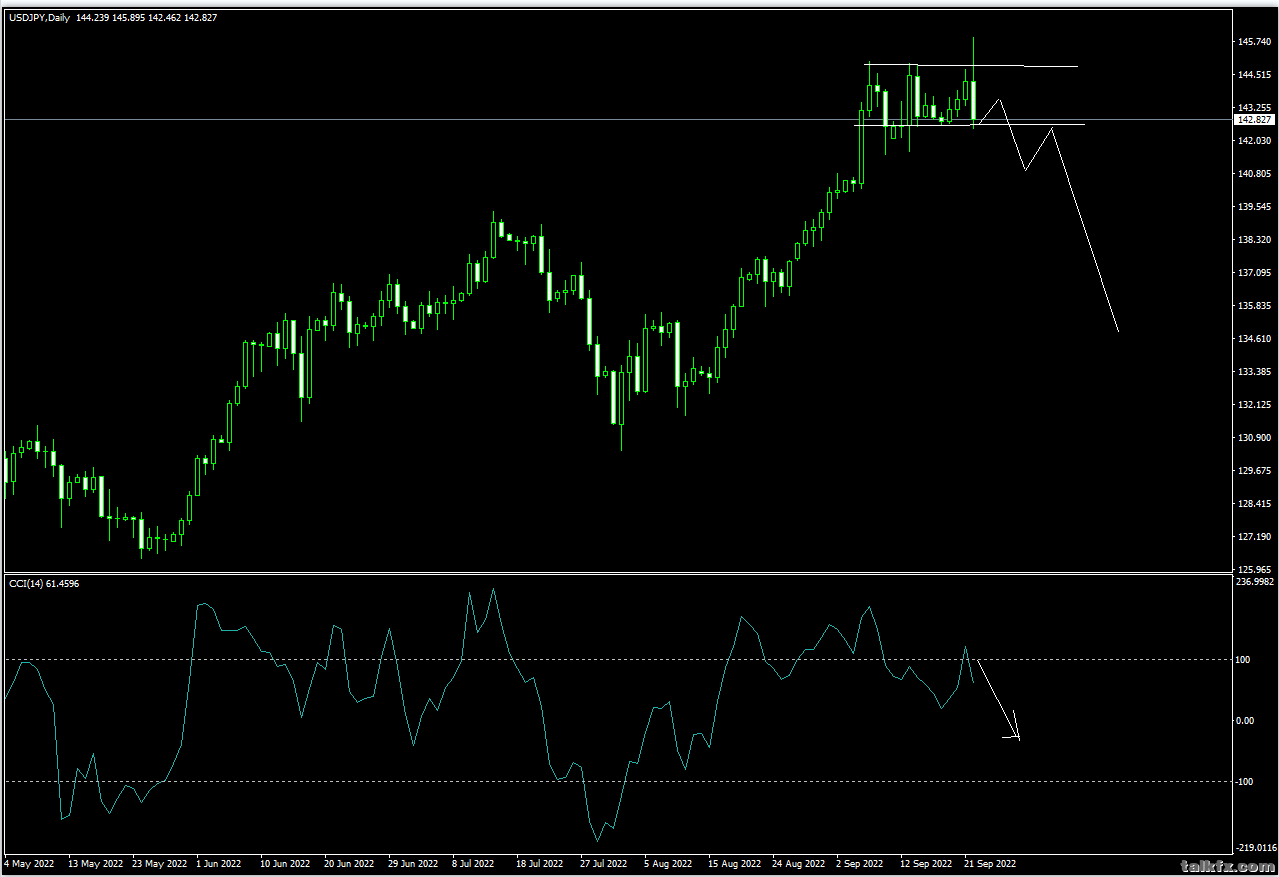Viewport: 1279px width, 877px height.
Task: Click the 129.675 price axis label
Action: click(x=1254, y=471)
